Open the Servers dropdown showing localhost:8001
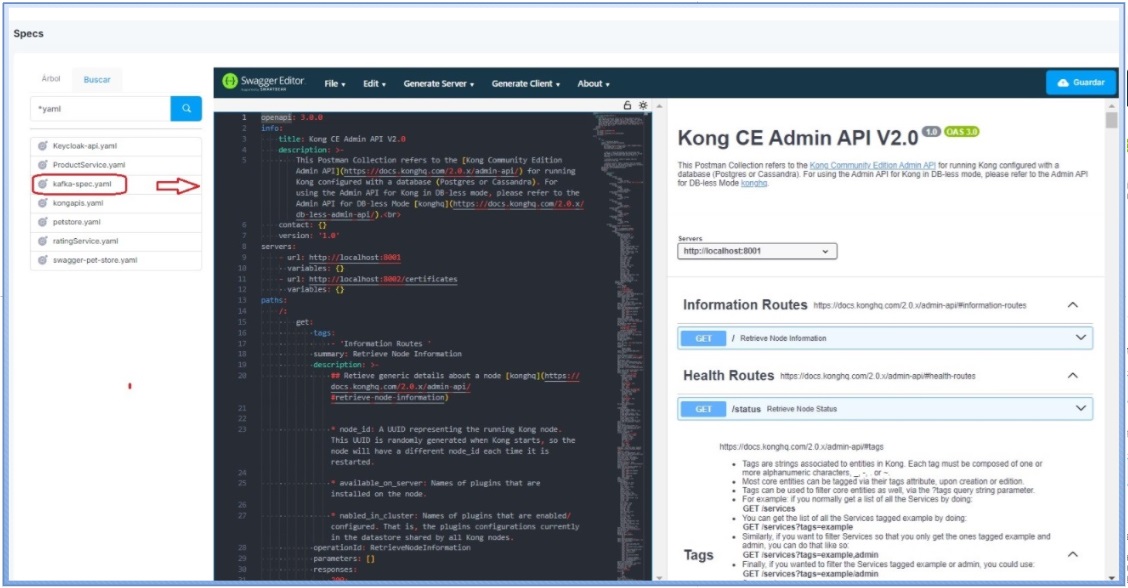 [757, 251]
